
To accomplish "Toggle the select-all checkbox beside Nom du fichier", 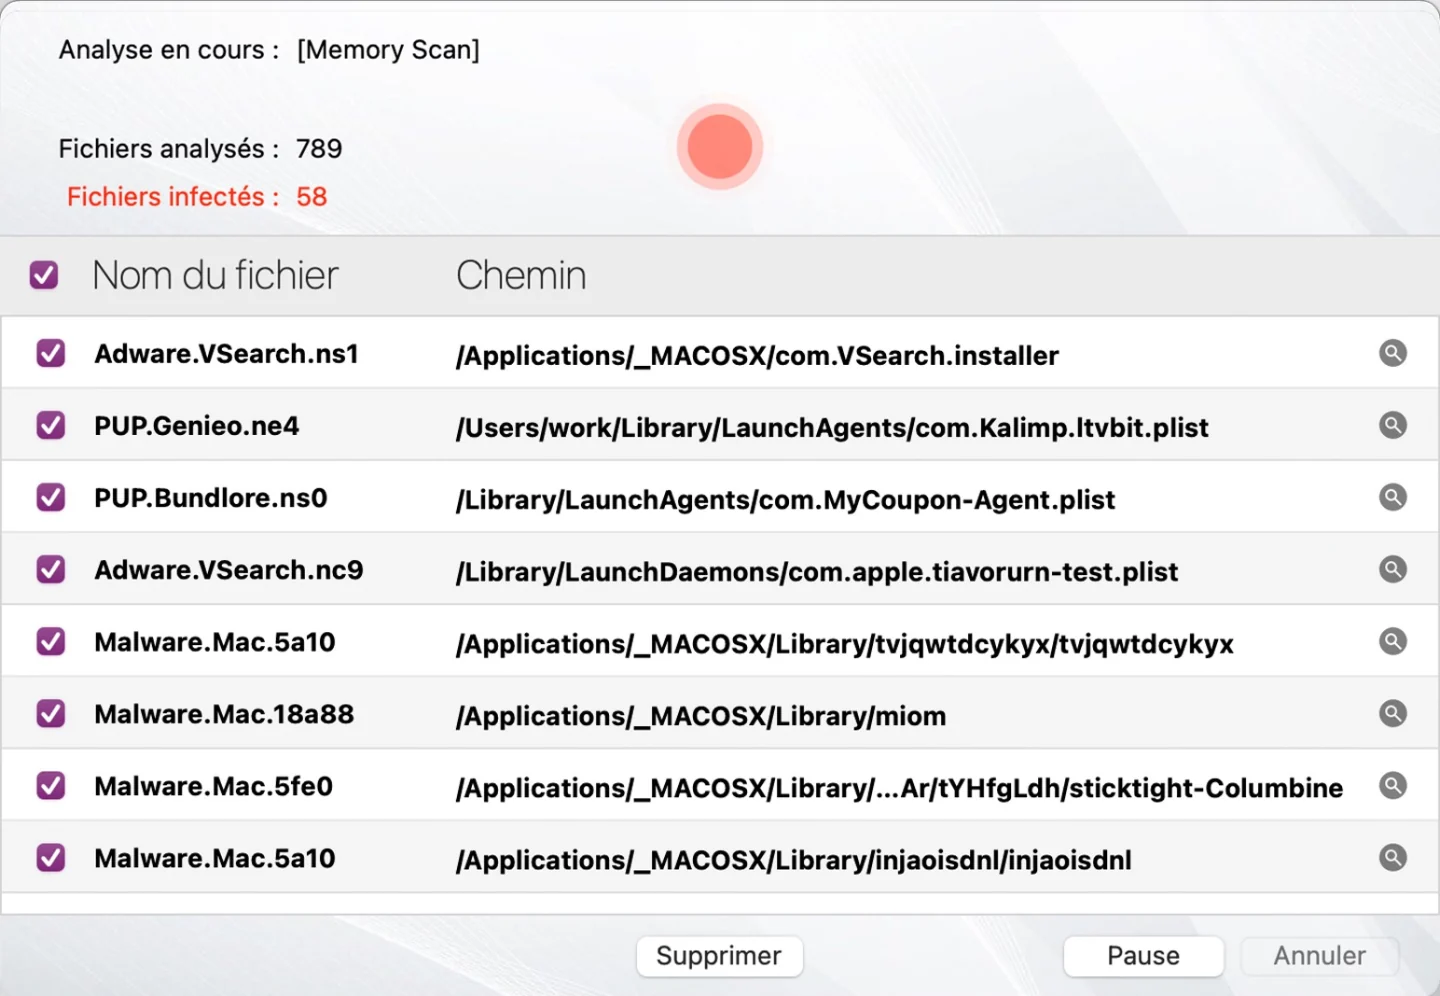I will click(x=44, y=275).
